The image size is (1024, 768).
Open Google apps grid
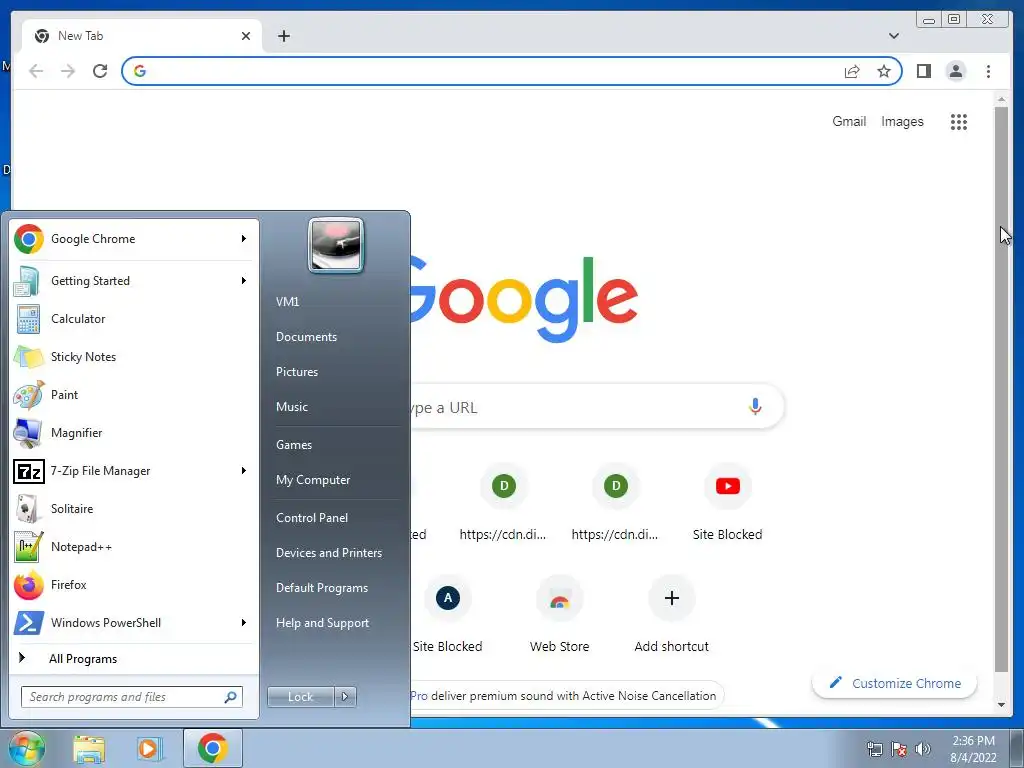coord(959,122)
